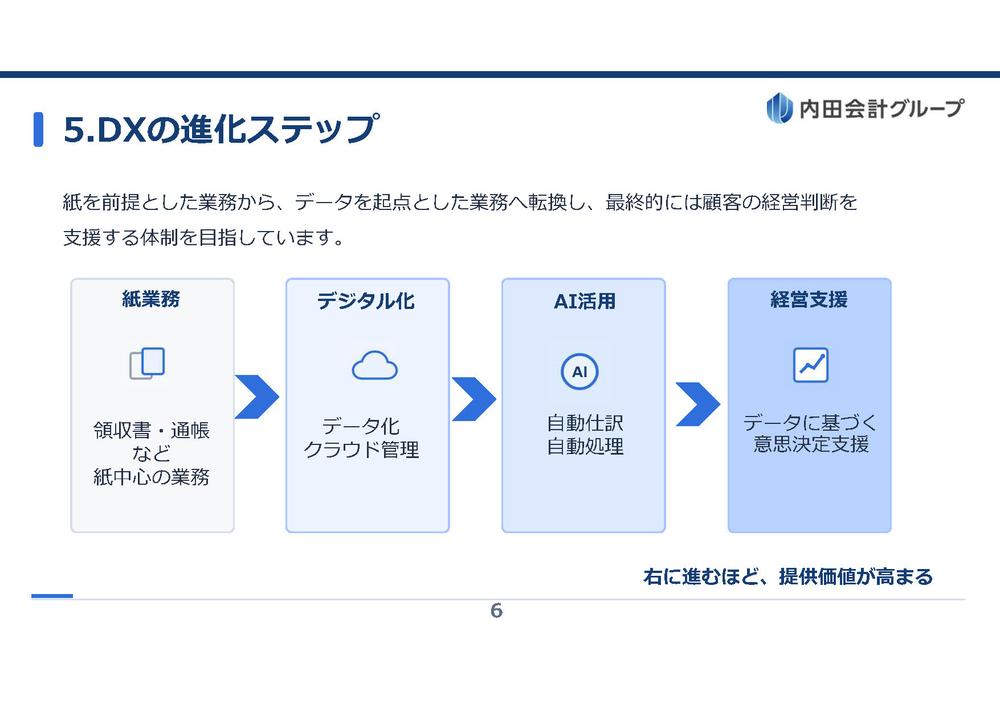This screenshot has height=701, width=1000.
Task: Click the paper documents icon under 紙業務
Action: tap(147, 364)
